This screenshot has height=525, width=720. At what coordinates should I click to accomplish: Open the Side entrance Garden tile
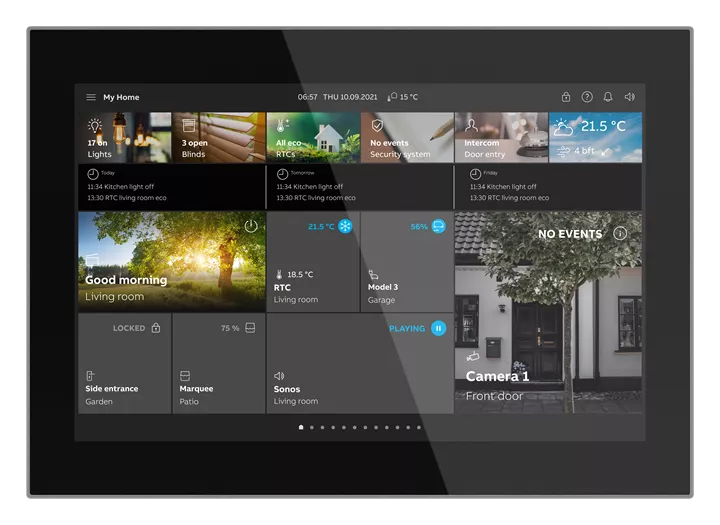[124, 364]
